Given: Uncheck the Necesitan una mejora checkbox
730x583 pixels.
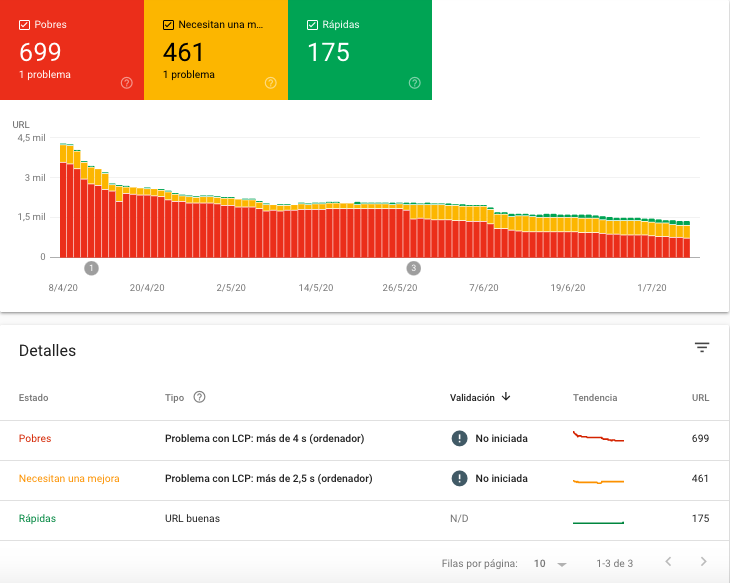Looking at the screenshot, I should 168,25.
